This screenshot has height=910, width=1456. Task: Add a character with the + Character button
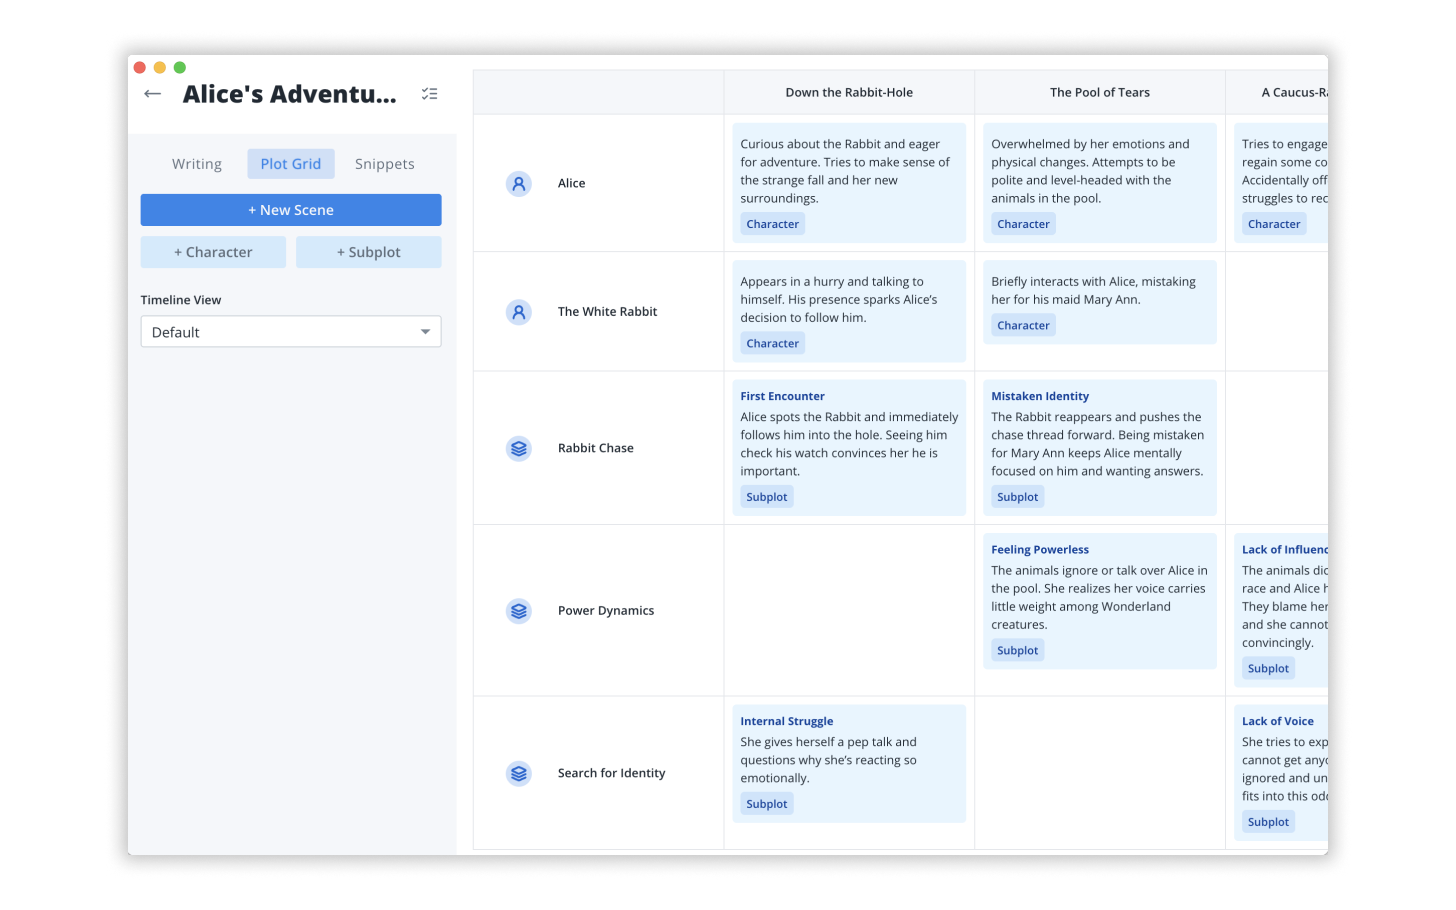[x=213, y=252]
